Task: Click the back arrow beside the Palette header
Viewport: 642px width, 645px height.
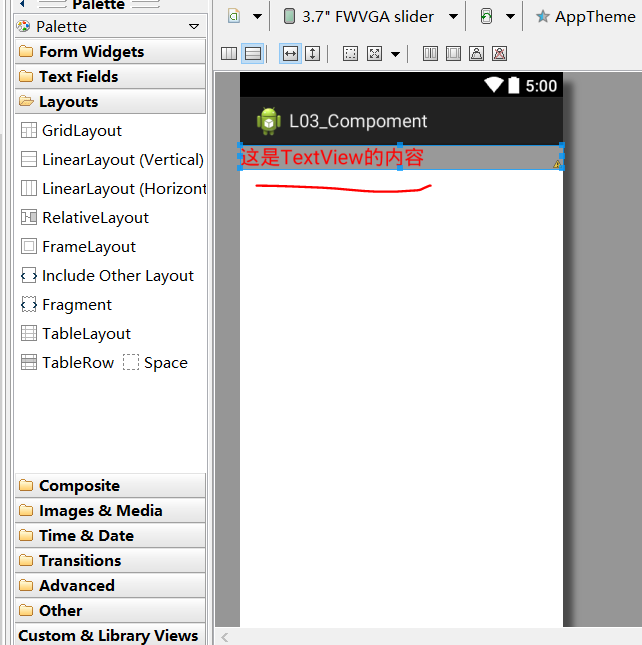Action: click(22, 4)
